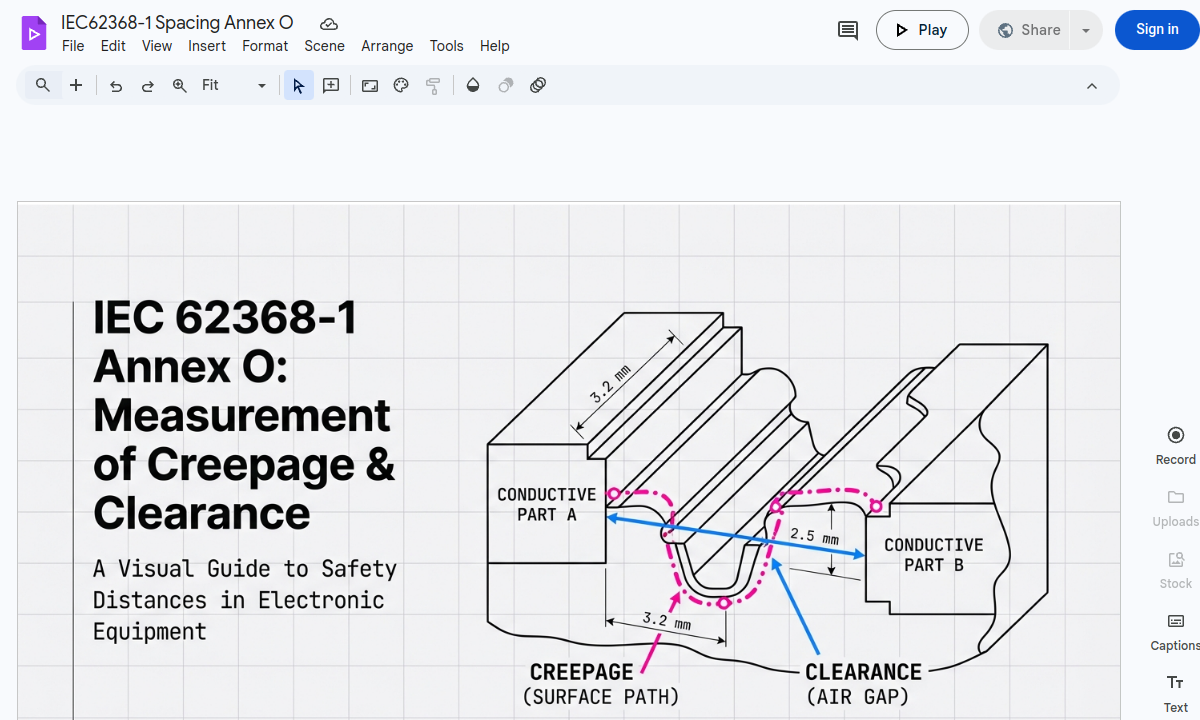This screenshot has width=1200, height=720.
Task: Zoom in with the magnifier icon
Action: pos(179,85)
